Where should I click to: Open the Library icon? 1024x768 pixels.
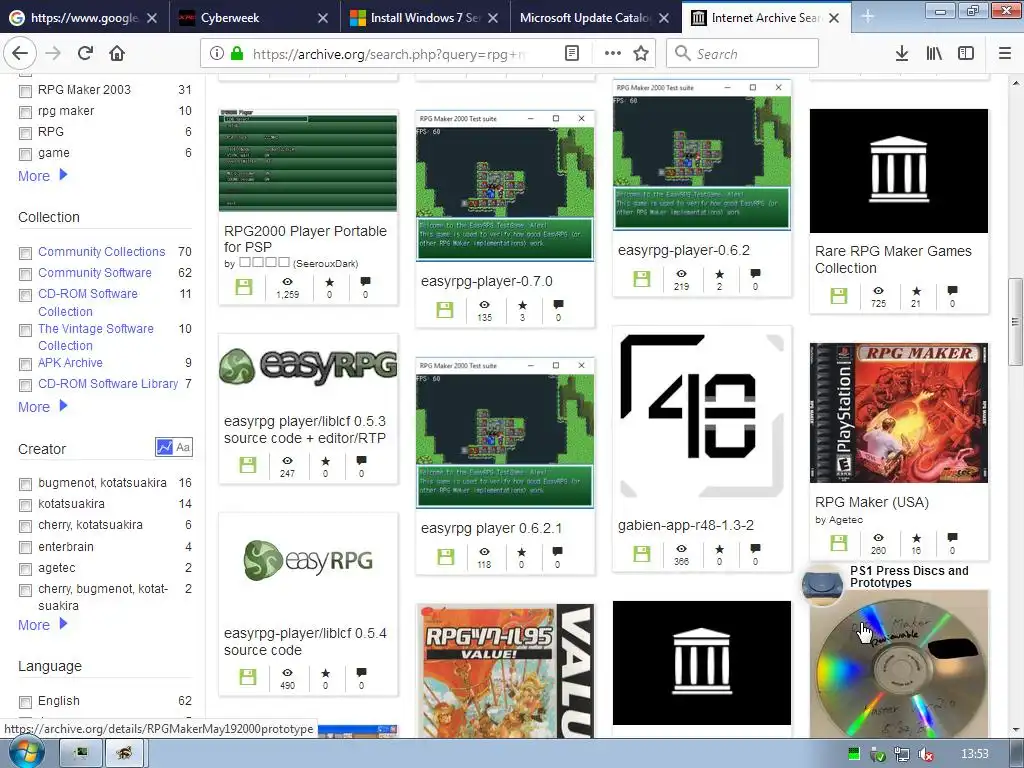[x=934, y=54]
